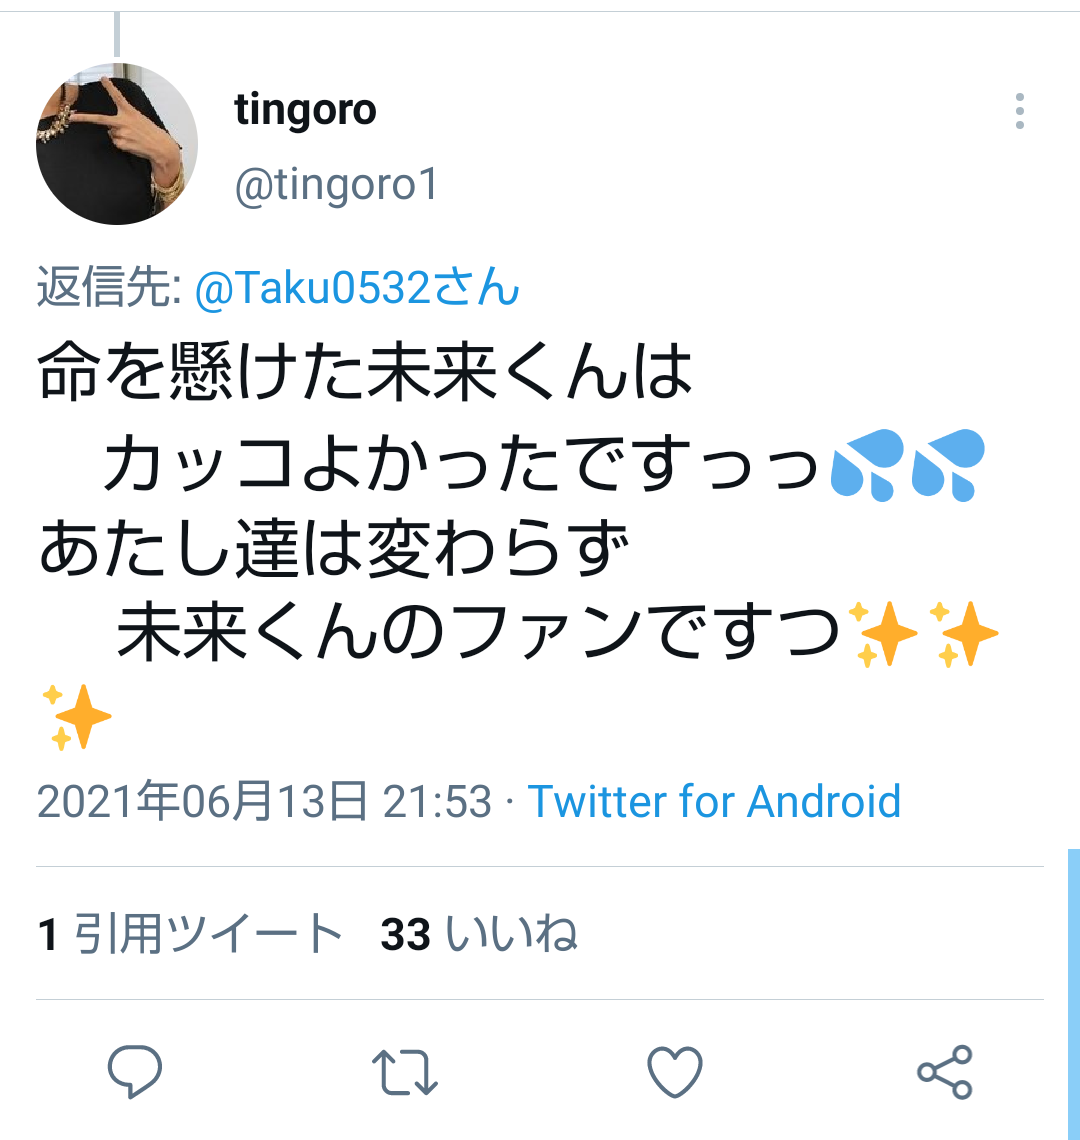Retweet this post using the arrows icon

coord(404,1072)
